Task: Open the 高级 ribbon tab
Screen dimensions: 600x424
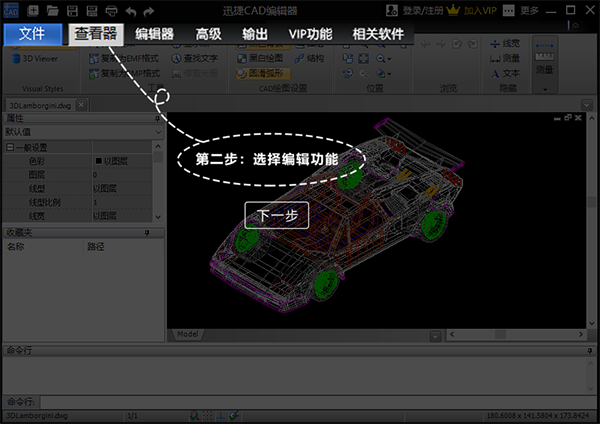Action: 208,34
